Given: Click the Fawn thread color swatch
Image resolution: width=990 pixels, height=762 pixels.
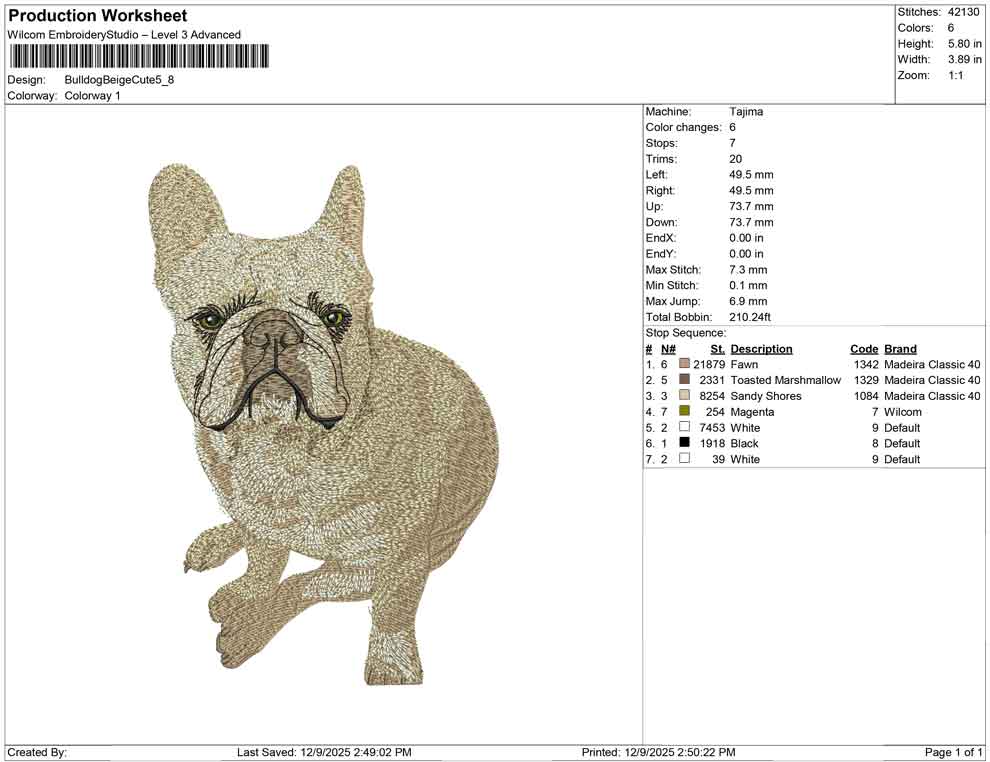Looking at the screenshot, I should 682,364.
